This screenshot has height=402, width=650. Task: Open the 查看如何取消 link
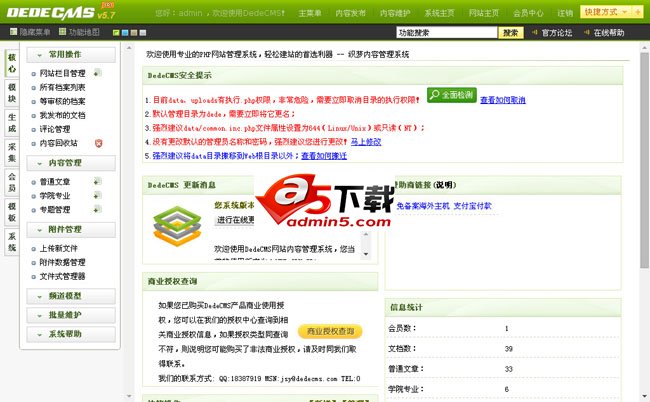click(503, 100)
